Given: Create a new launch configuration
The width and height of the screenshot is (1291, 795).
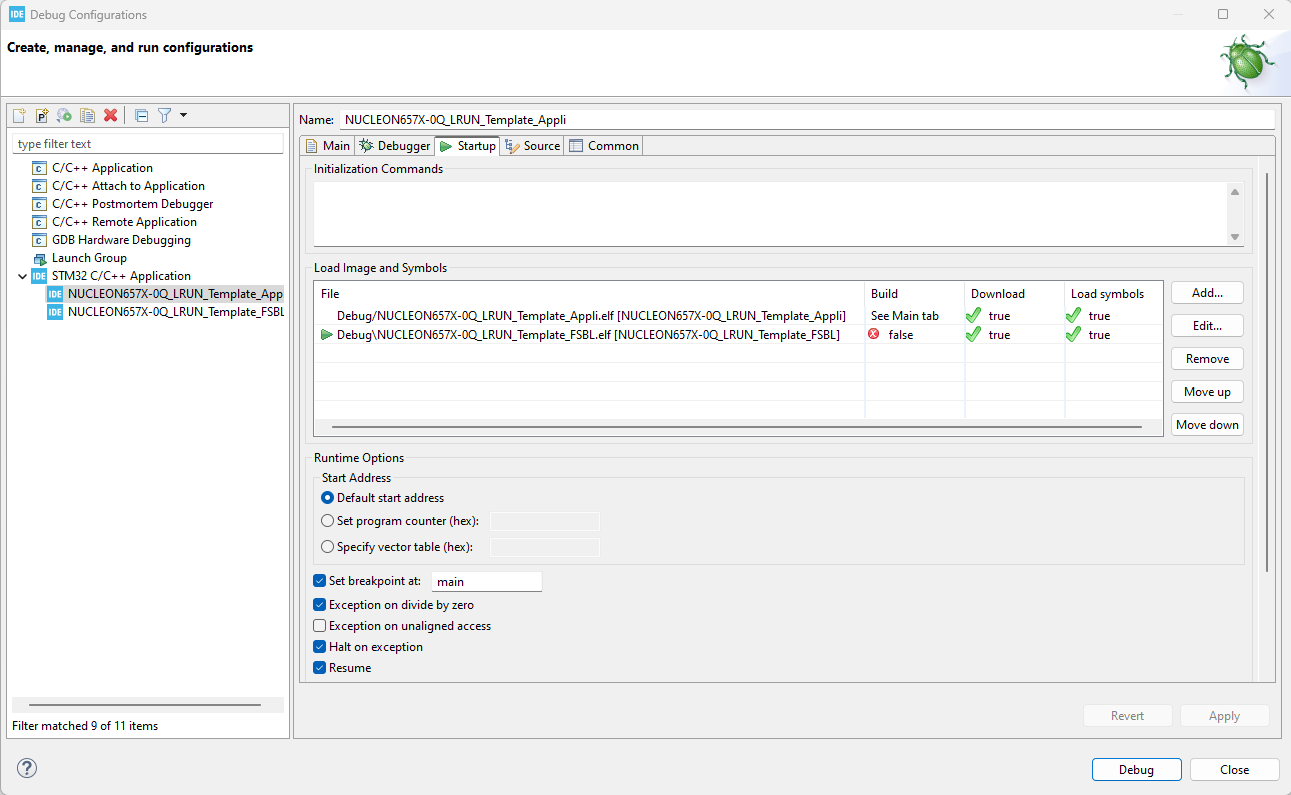Looking at the screenshot, I should (18, 115).
